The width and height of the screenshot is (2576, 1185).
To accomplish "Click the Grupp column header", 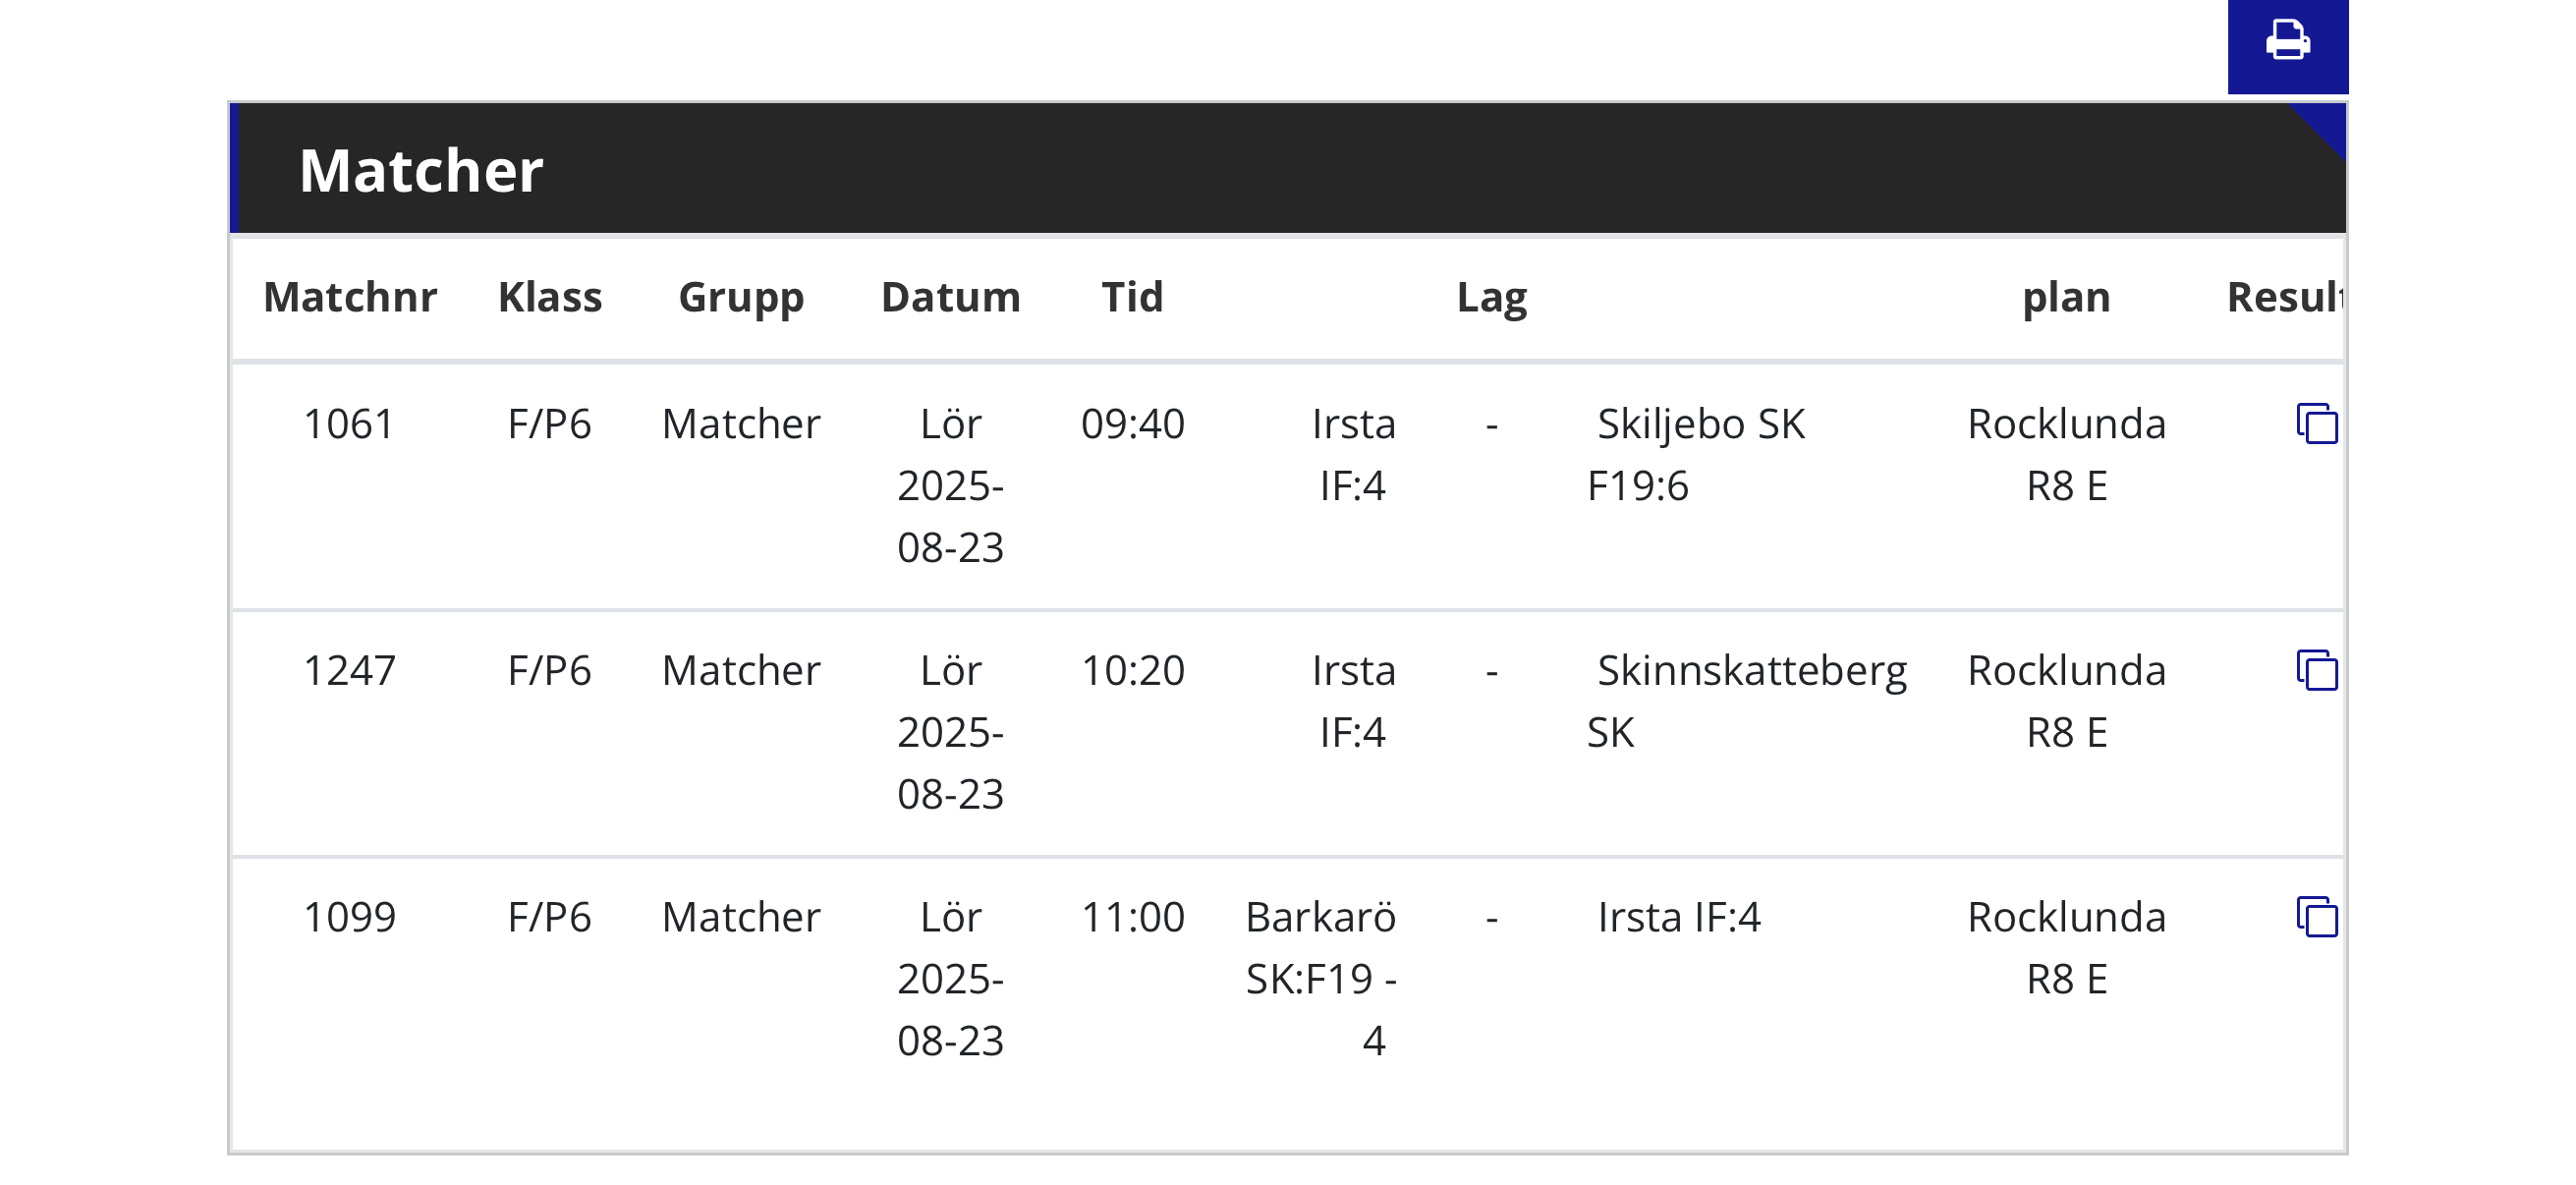I will click(x=741, y=297).
